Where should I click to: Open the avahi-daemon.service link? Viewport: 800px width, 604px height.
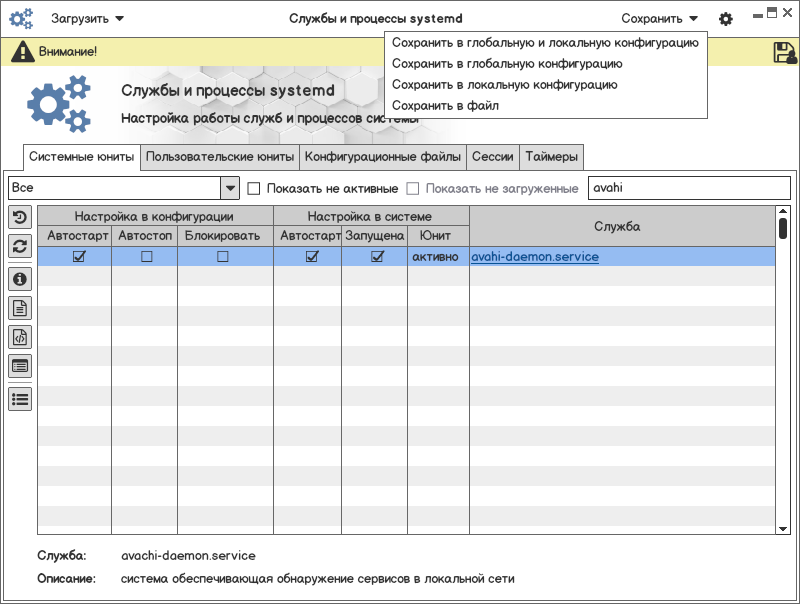click(535, 257)
